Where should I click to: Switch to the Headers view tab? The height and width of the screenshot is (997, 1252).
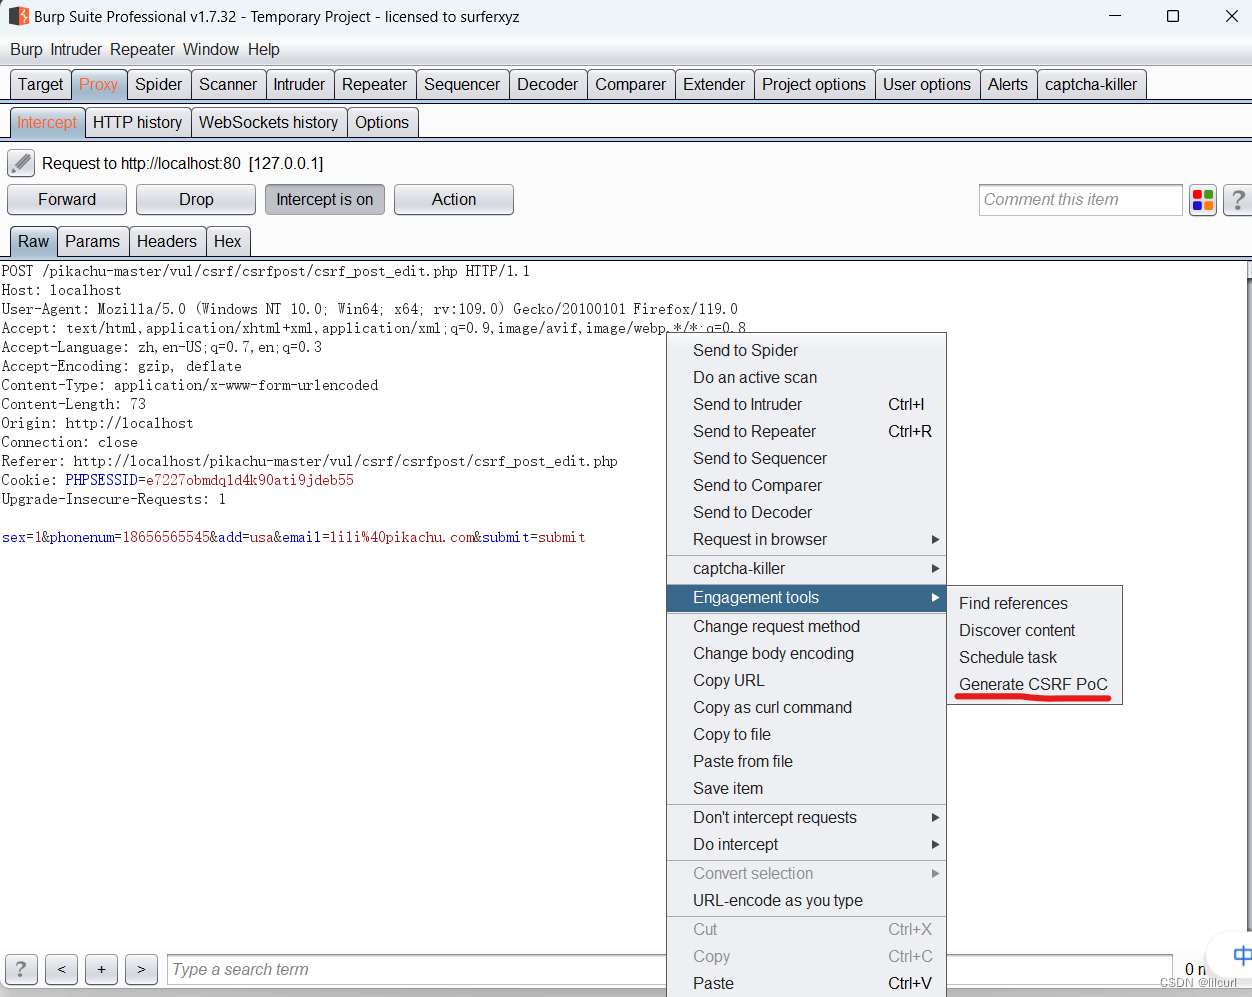[x=167, y=241]
